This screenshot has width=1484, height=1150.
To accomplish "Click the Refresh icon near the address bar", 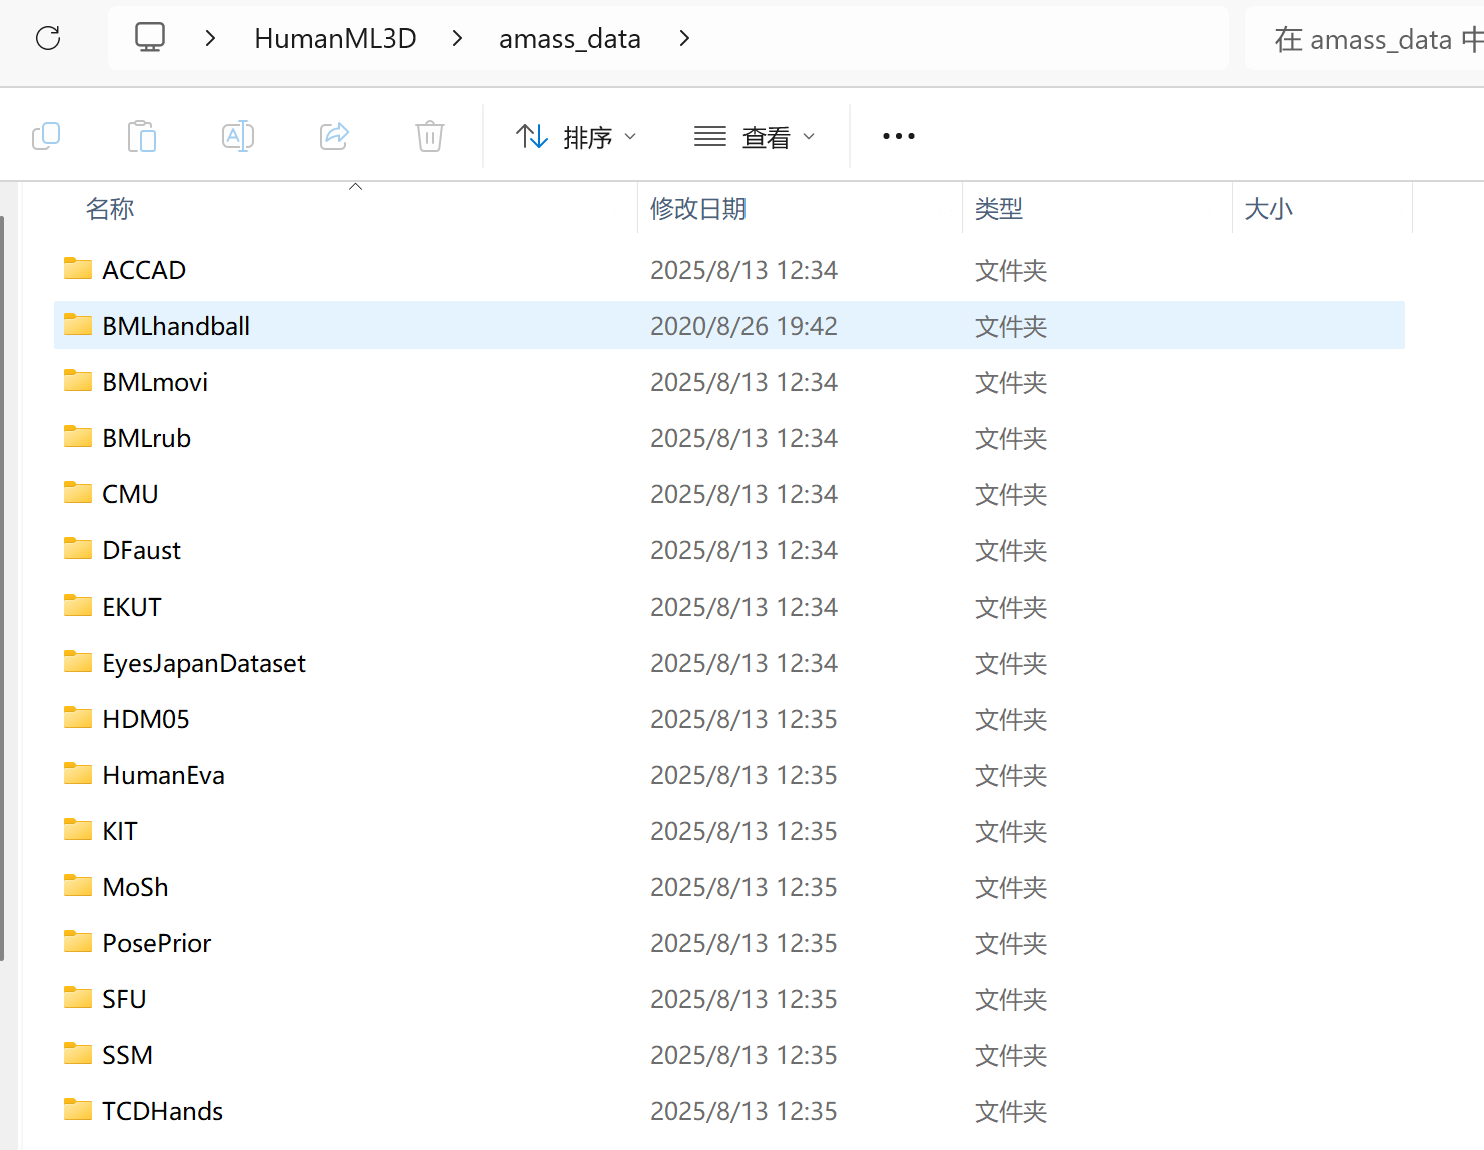I will [x=47, y=37].
